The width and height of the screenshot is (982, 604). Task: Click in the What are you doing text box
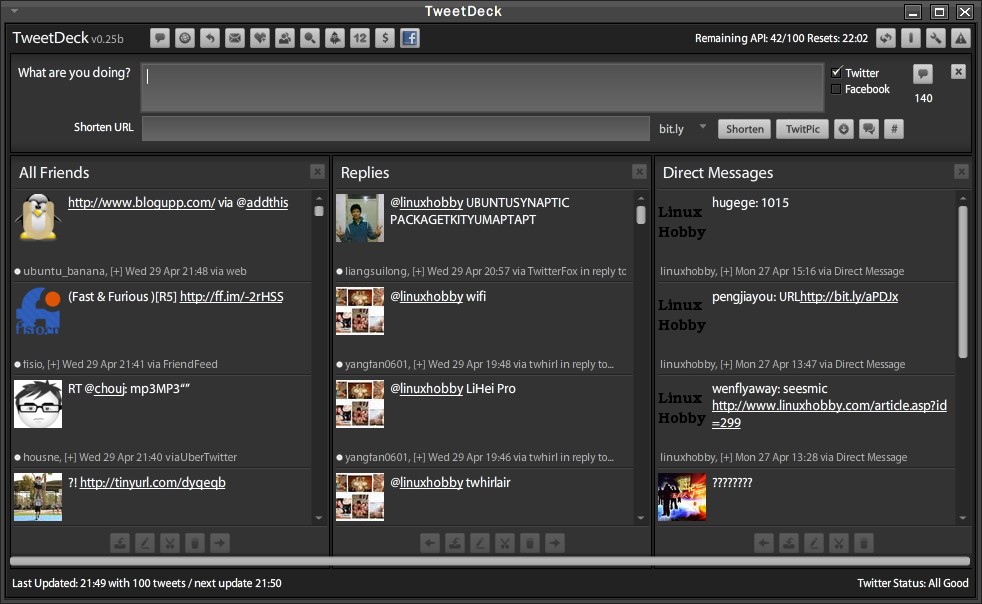(x=482, y=87)
